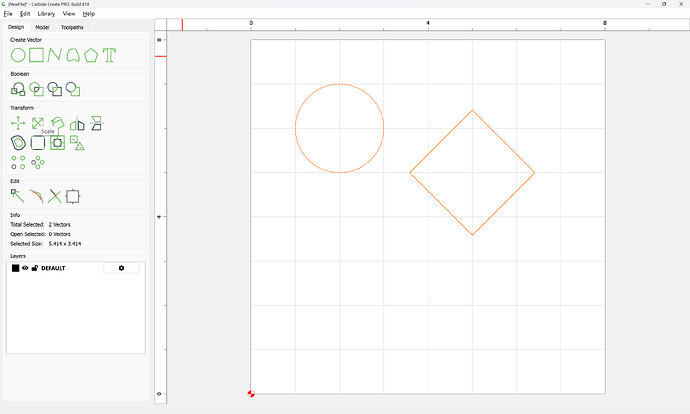Pick the Text creation tool

tap(110, 55)
